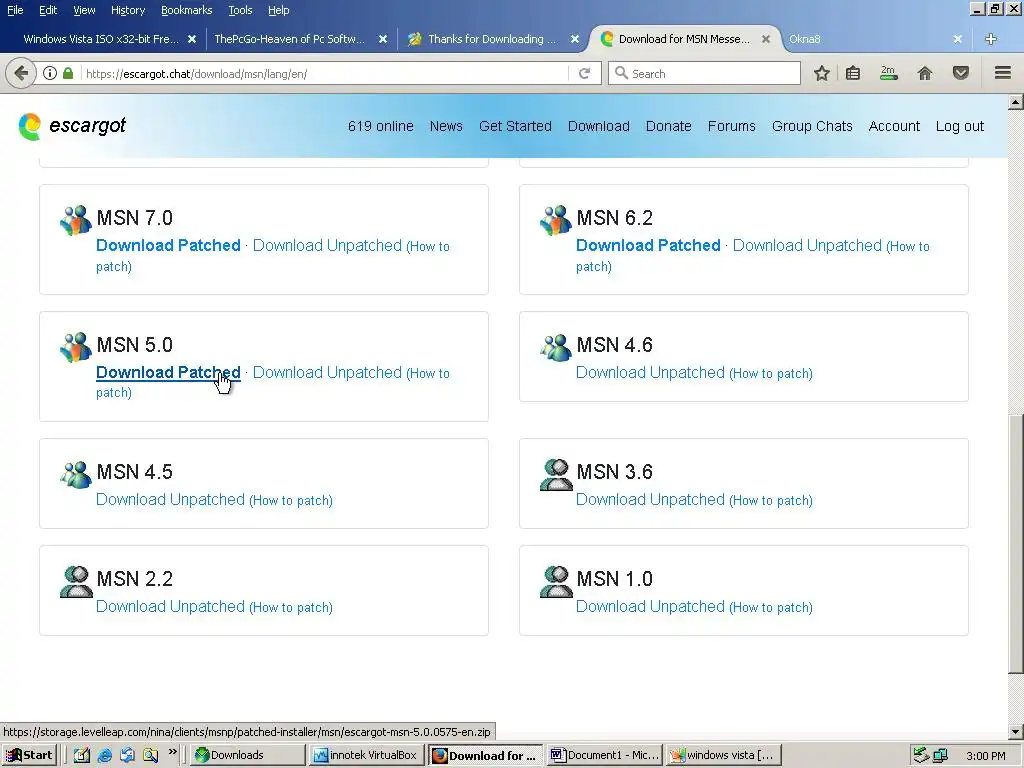The image size is (1024, 768).
Task: Download Unpatched MSN 7.0
Action: click(327, 246)
